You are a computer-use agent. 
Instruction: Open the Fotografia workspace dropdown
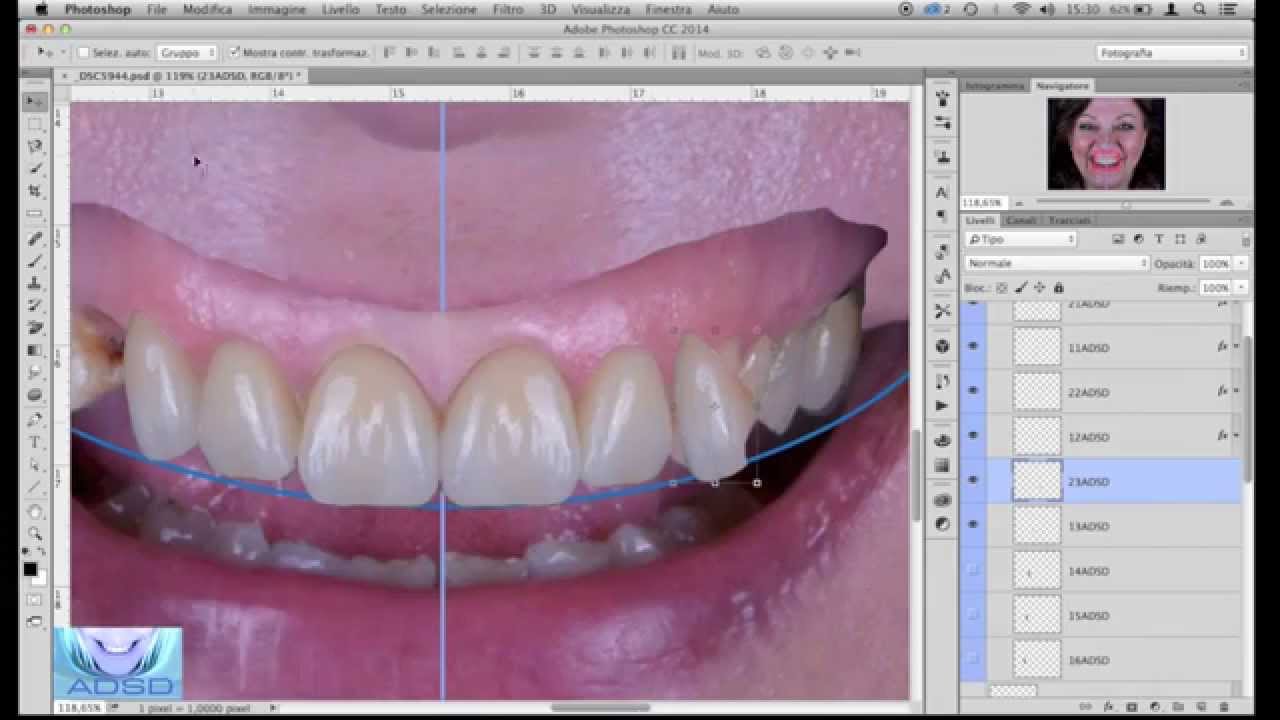[x=1172, y=52]
